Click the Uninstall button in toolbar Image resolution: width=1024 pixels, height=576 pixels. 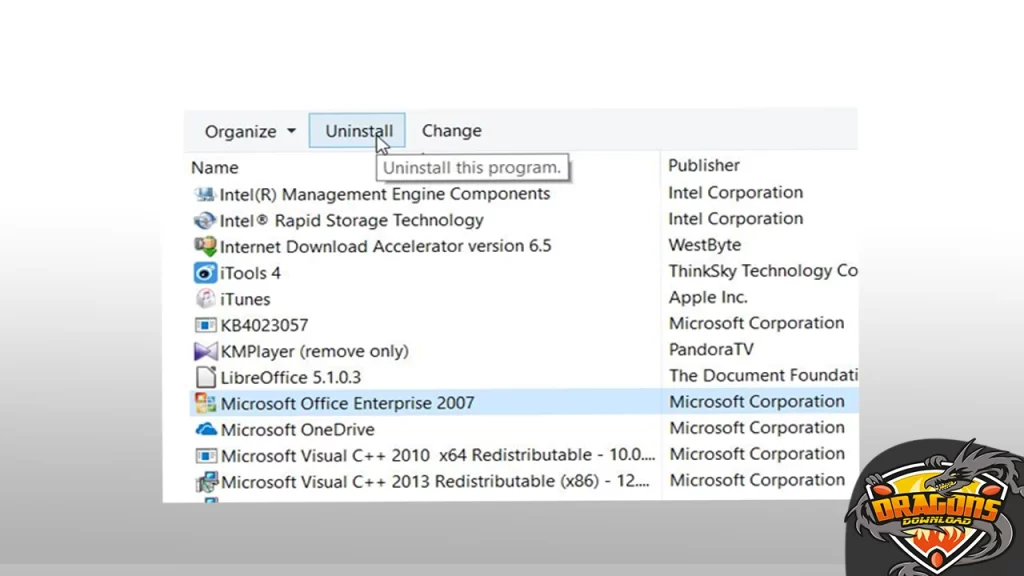[x=358, y=131]
